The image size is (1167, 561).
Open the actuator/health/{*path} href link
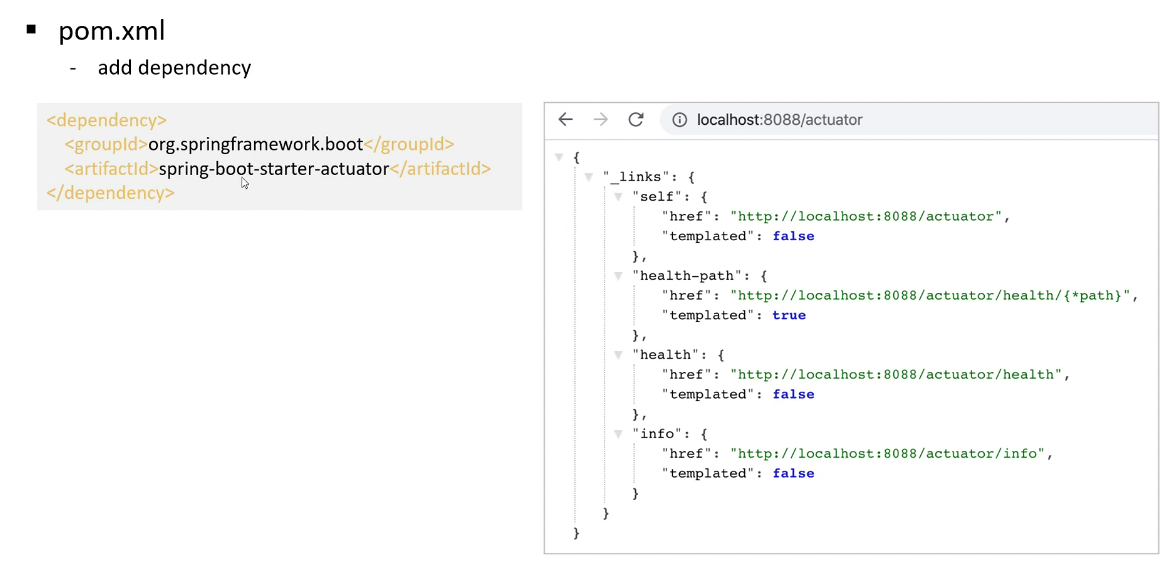pos(931,295)
